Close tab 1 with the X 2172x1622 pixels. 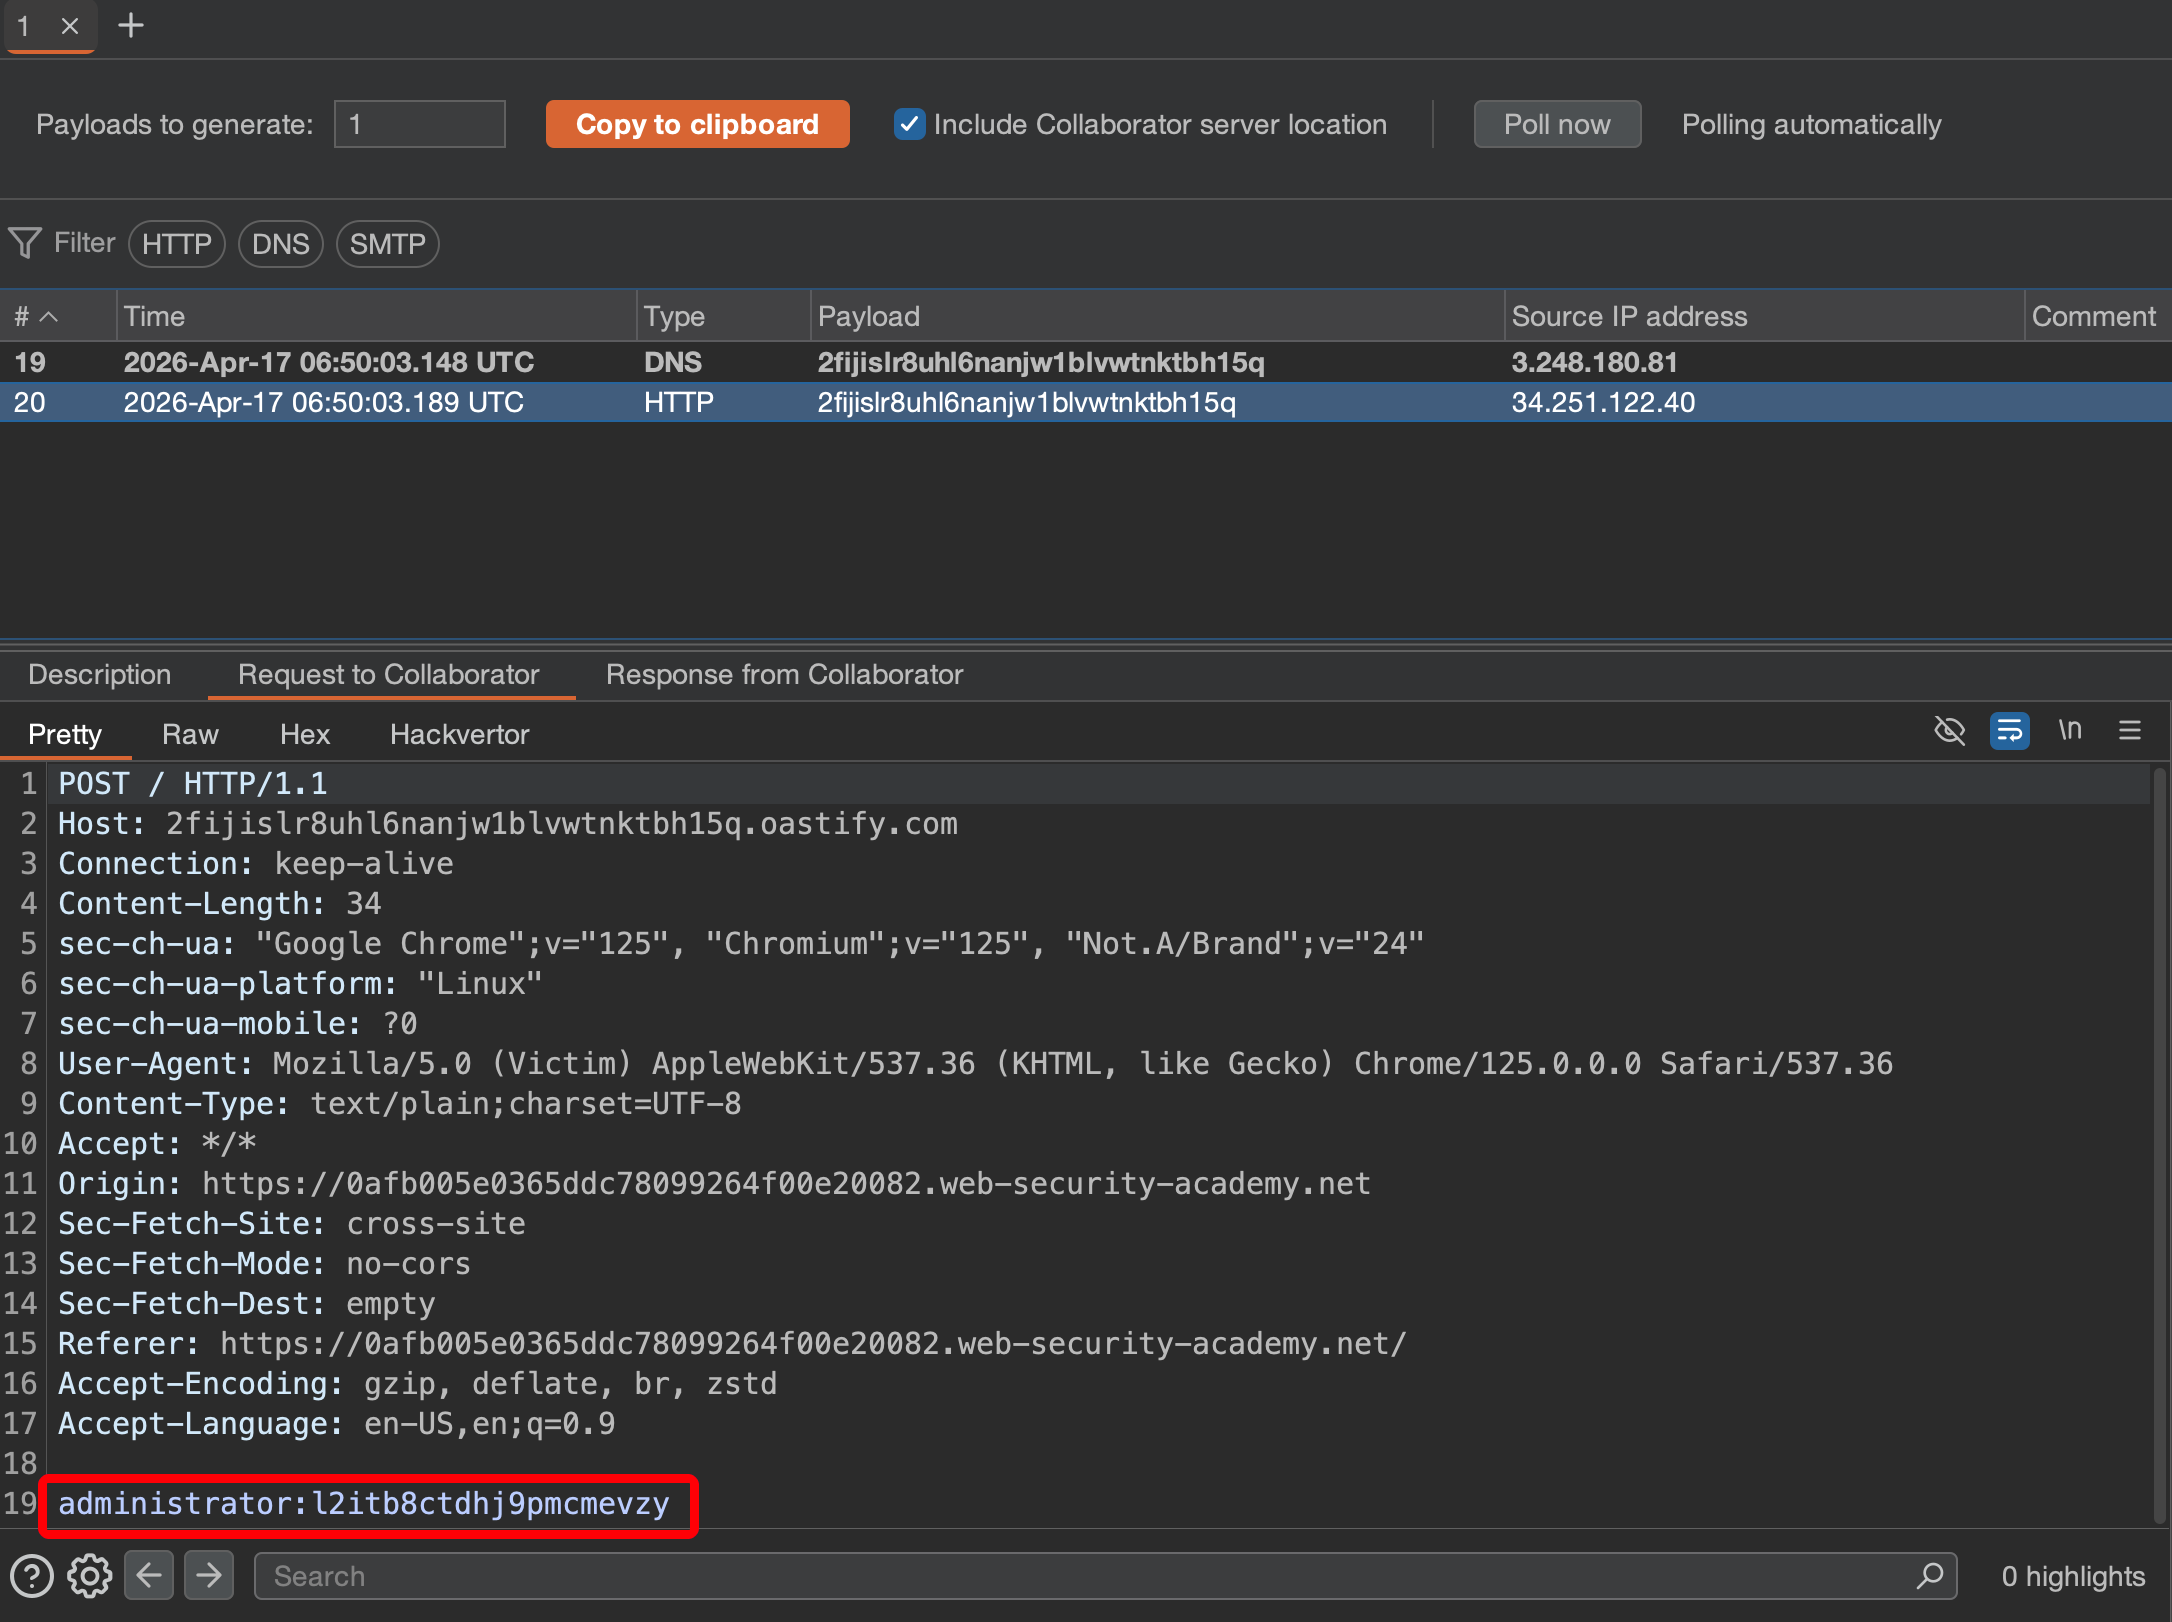coord(70,26)
